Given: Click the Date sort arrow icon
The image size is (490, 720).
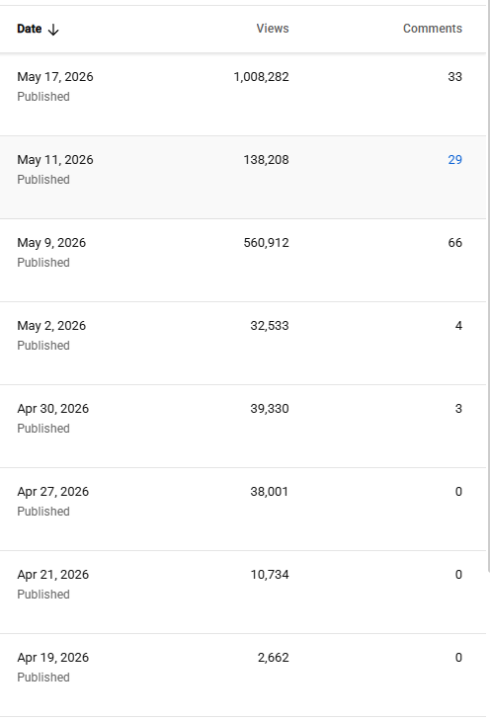Looking at the screenshot, I should 53,29.
